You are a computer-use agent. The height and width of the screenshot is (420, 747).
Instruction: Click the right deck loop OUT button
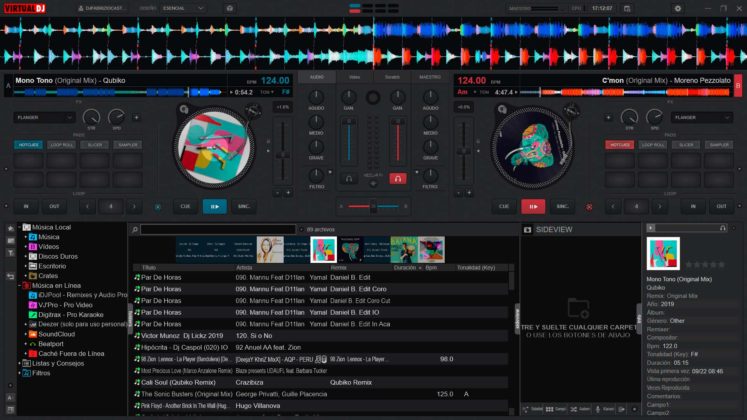[x=721, y=207]
